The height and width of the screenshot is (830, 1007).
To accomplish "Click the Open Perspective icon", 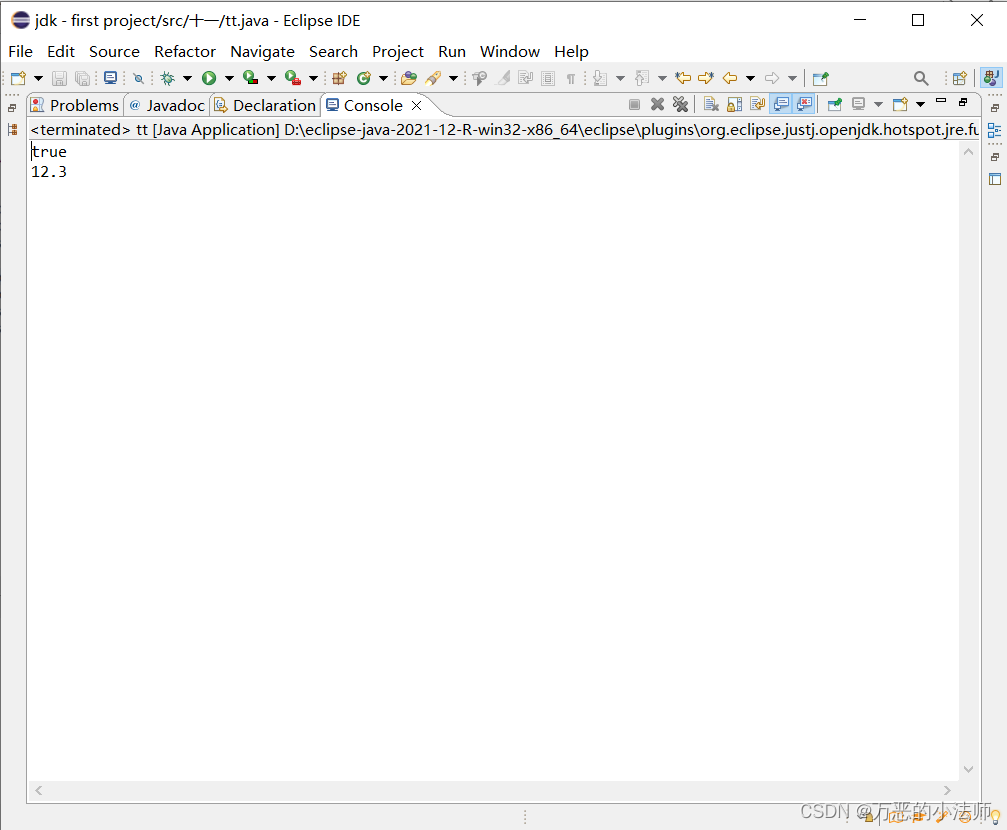I will tap(959, 78).
